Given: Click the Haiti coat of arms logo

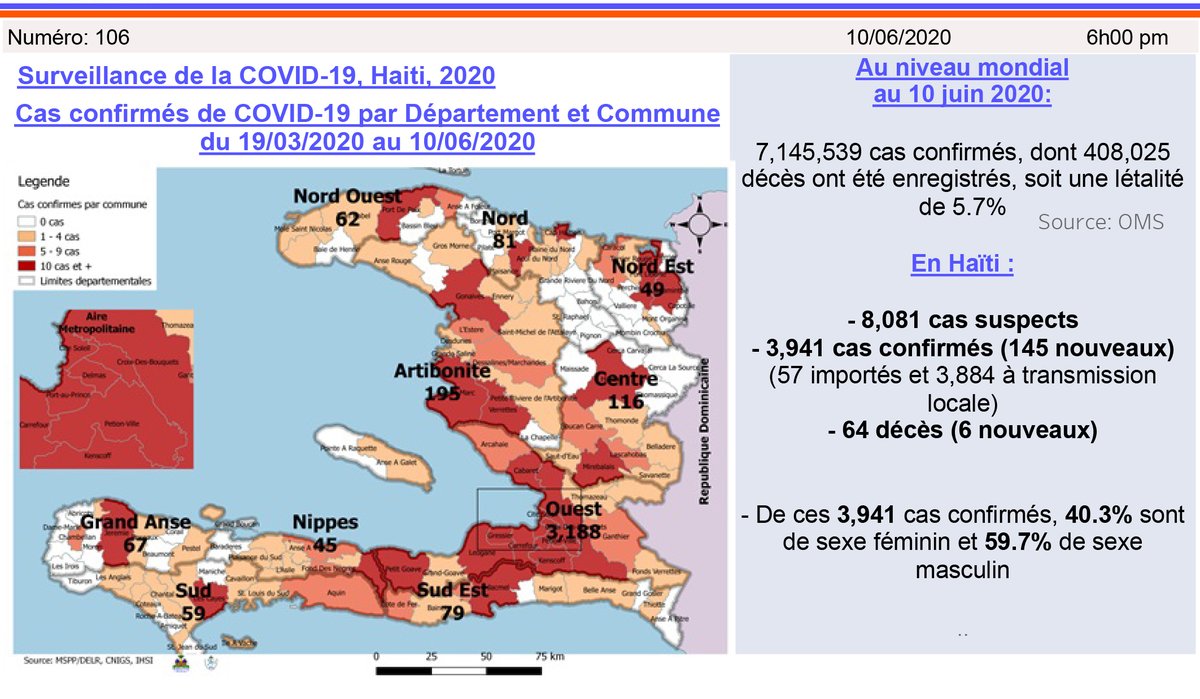Looking at the screenshot, I should [x=183, y=661].
